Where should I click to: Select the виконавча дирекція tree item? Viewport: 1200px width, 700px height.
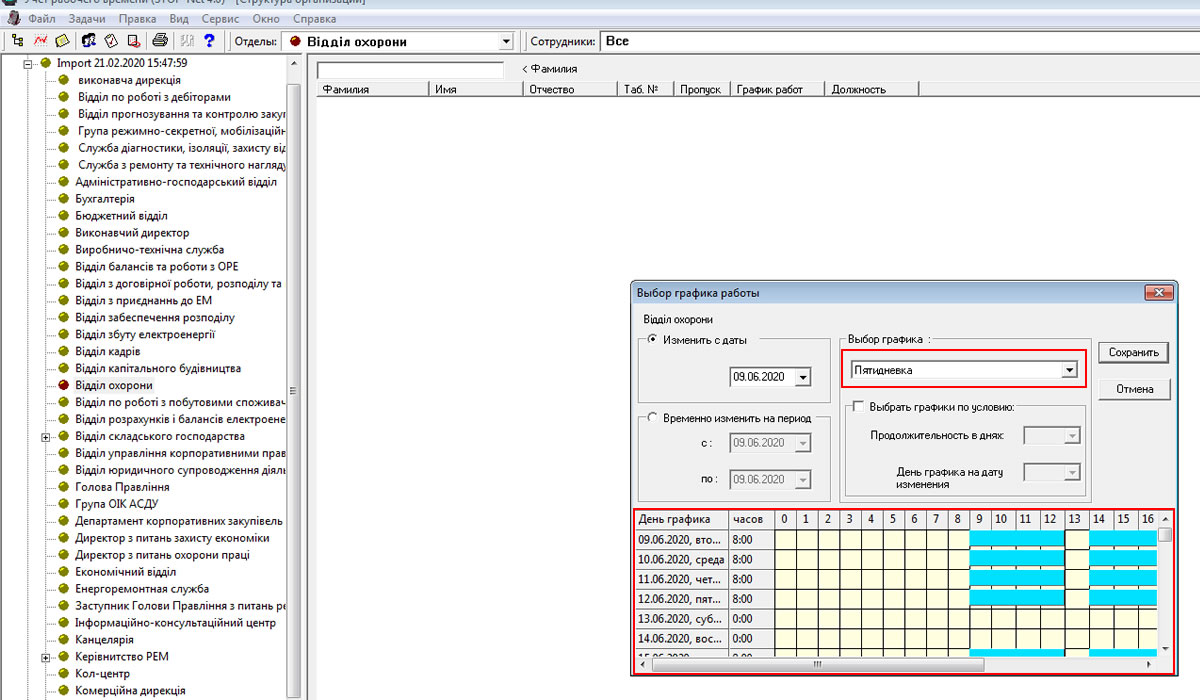coord(129,80)
